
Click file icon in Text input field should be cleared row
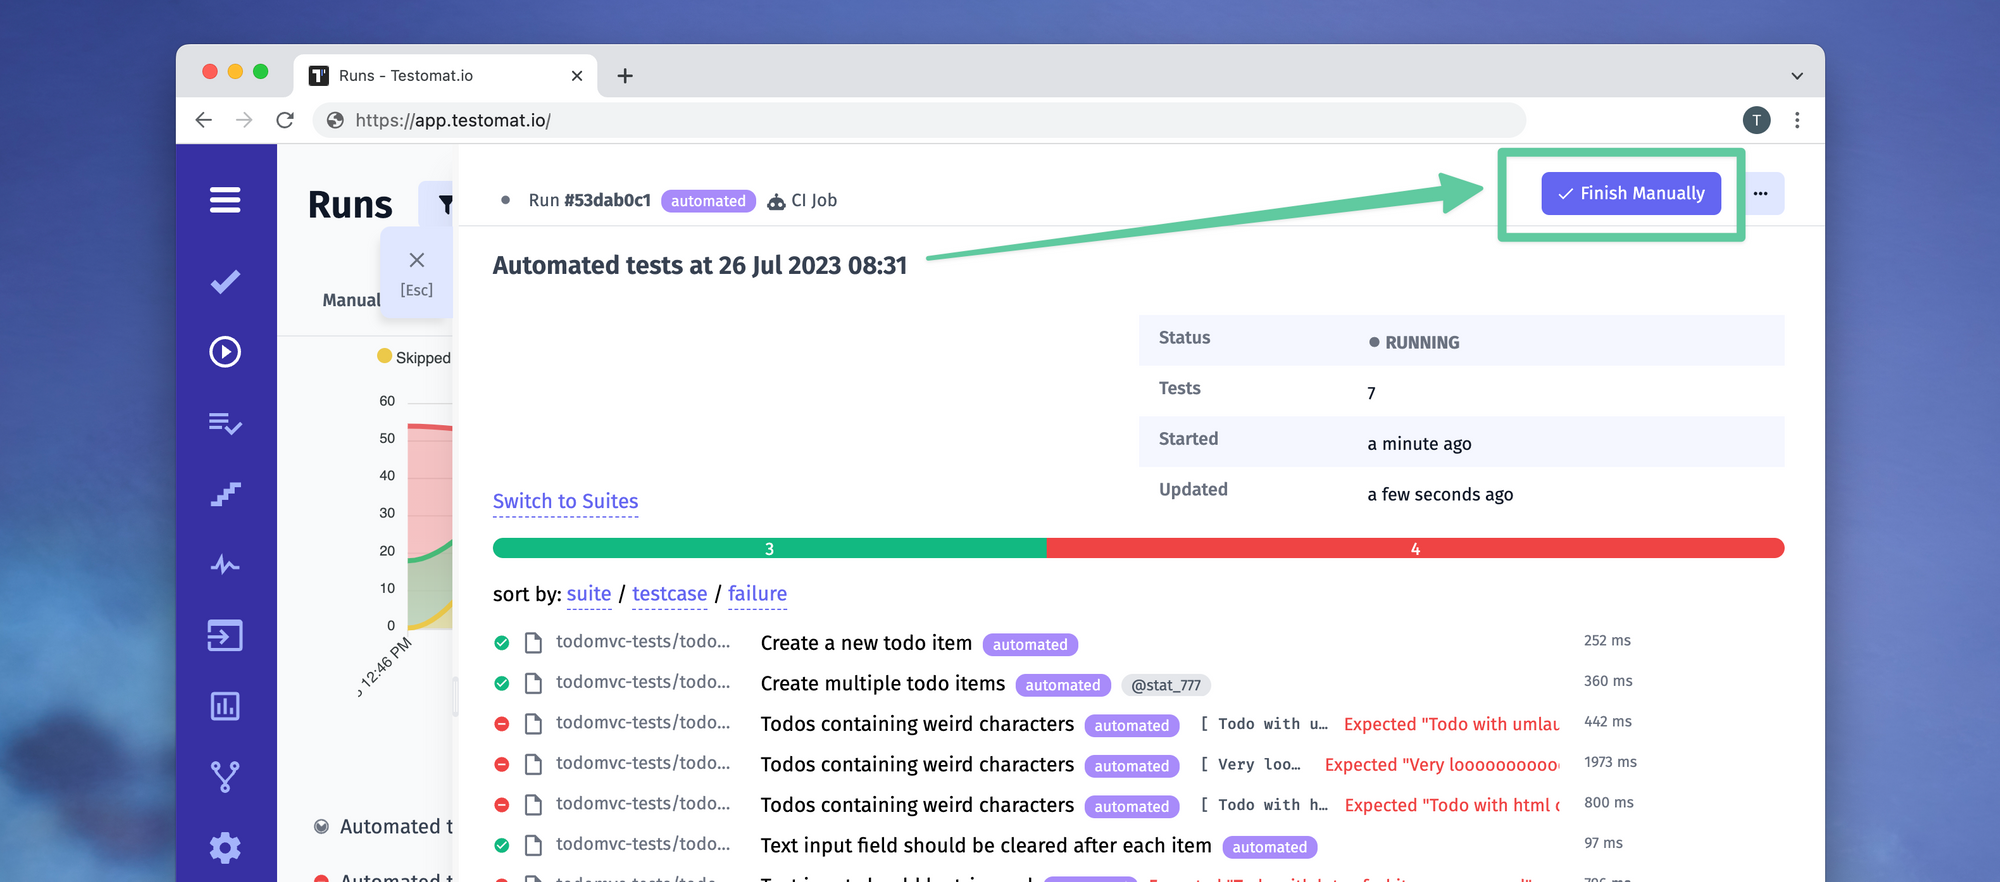(x=534, y=845)
